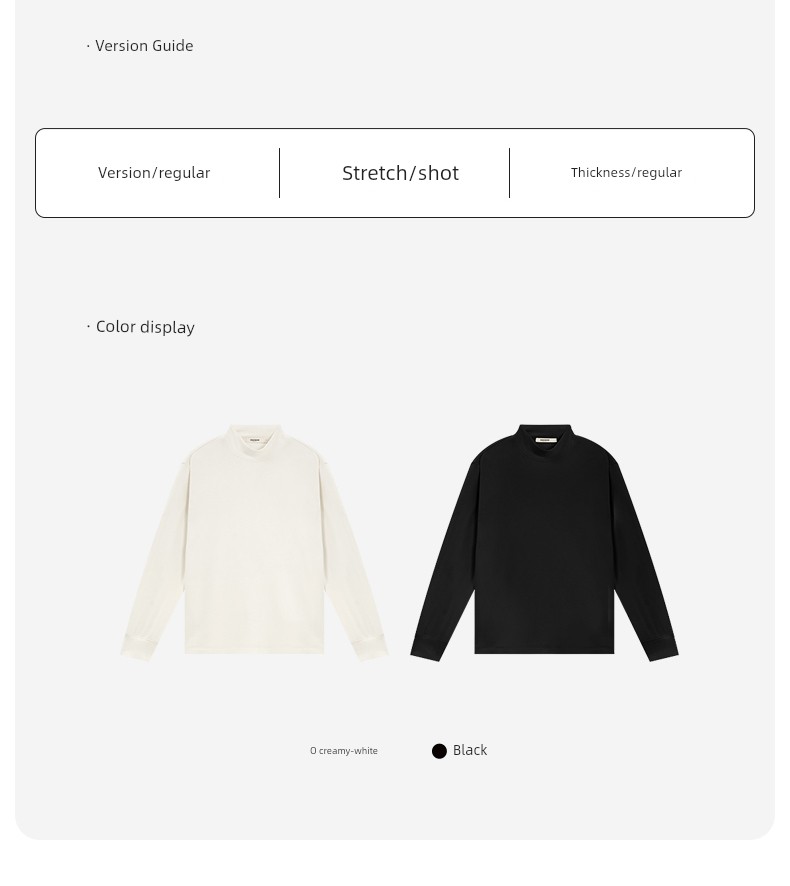Click divider between Version and Stretch
This screenshot has height=886, width=790.
point(279,173)
